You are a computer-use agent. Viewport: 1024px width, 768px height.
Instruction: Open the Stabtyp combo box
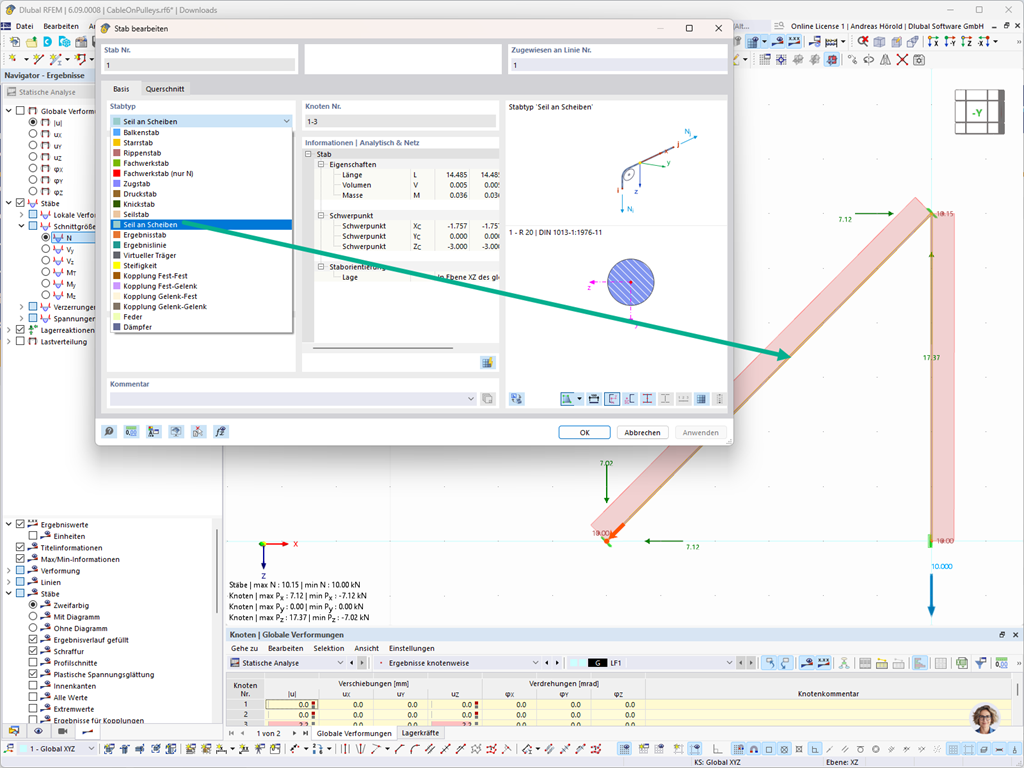pos(201,121)
